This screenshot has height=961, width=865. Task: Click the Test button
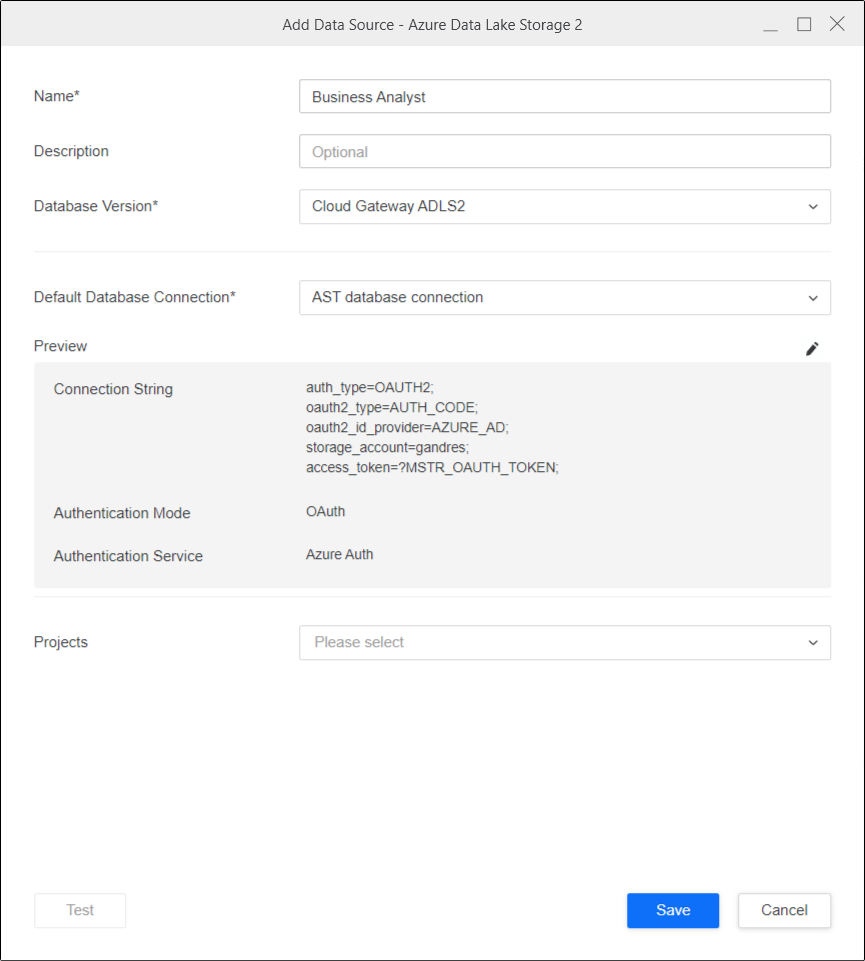(x=80, y=910)
